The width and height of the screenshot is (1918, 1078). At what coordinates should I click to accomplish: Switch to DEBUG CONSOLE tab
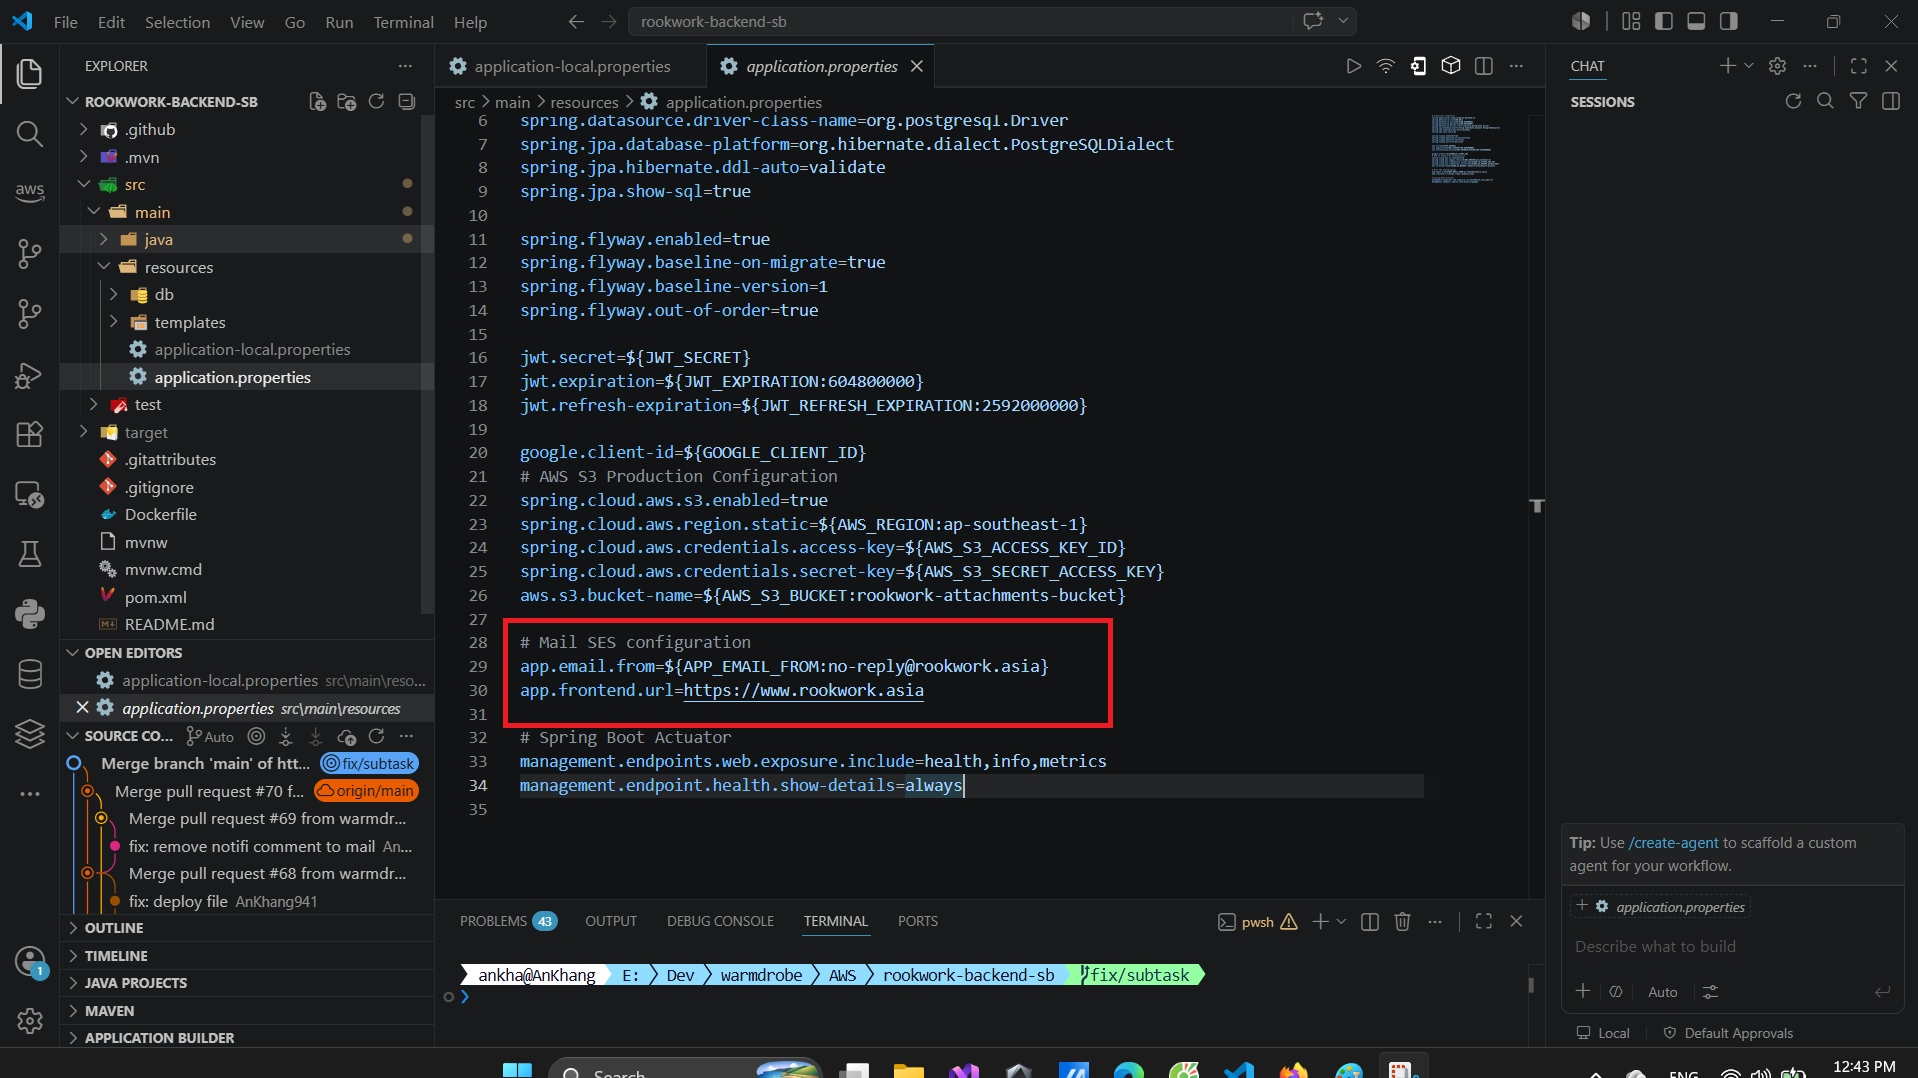(720, 921)
